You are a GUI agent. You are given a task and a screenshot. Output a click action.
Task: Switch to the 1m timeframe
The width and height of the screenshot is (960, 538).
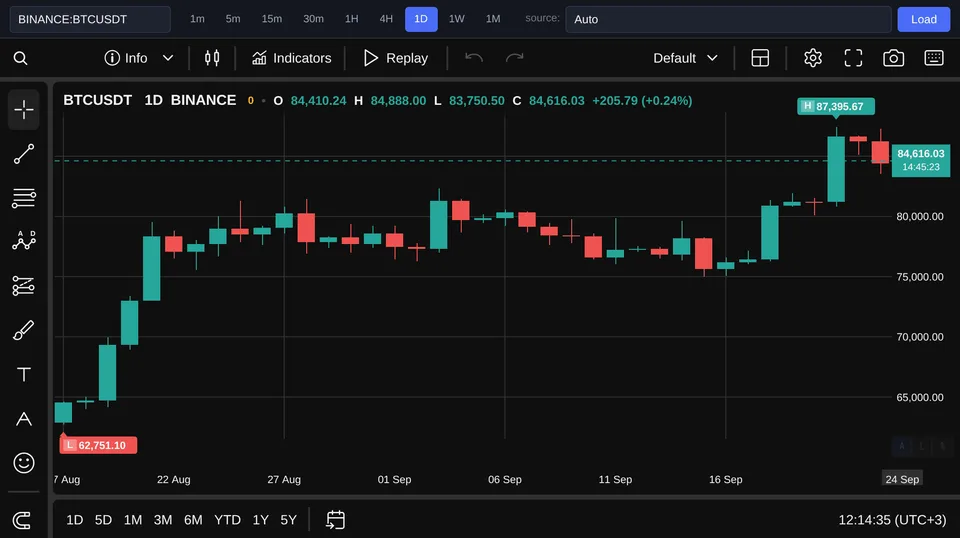pyautogui.click(x=197, y=19)
